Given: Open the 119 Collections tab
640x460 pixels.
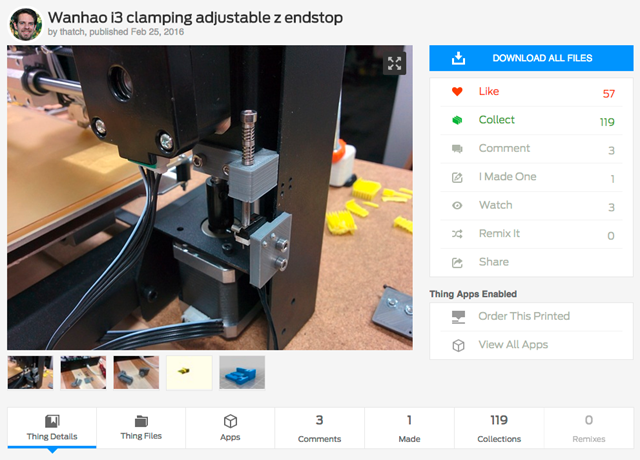Looking at the screenshot, I should (499, 428).
